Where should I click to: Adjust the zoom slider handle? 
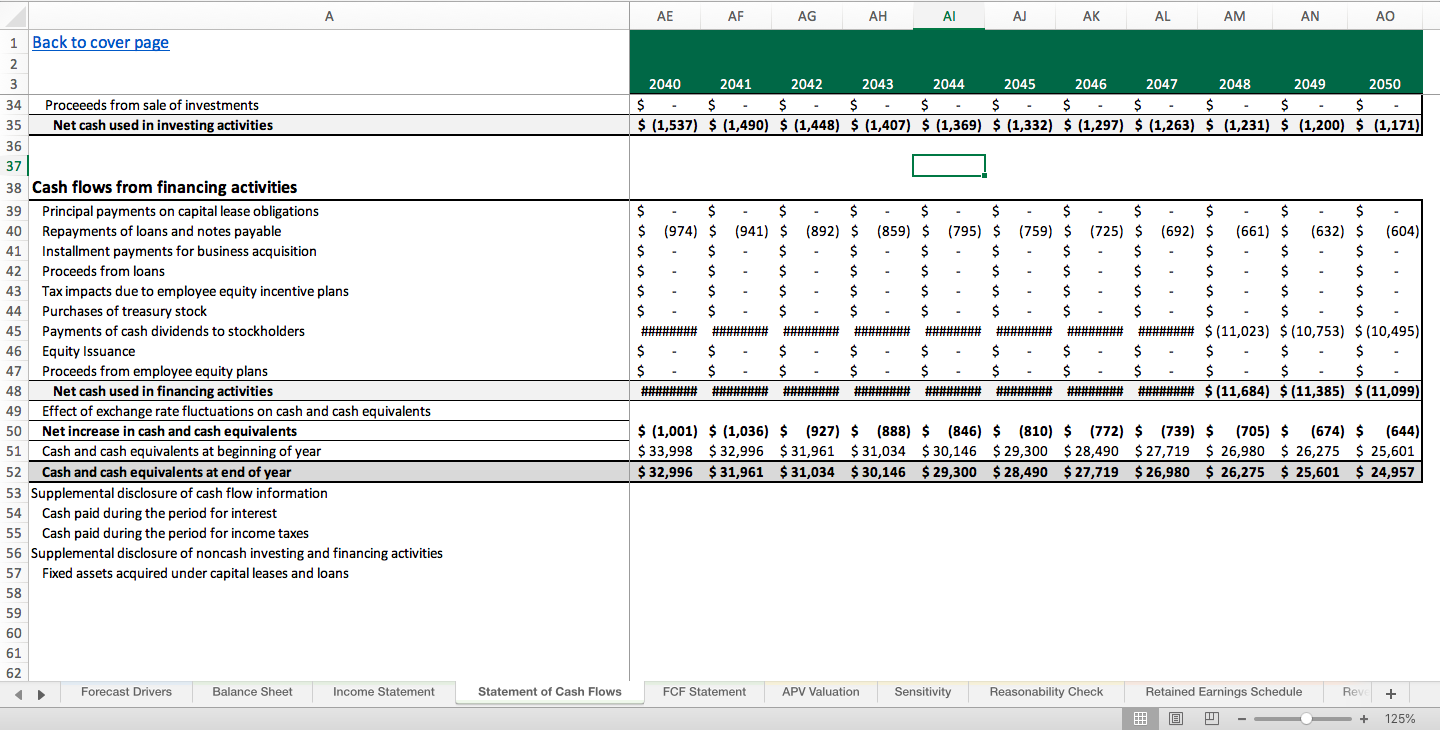tap(1306, 718)
